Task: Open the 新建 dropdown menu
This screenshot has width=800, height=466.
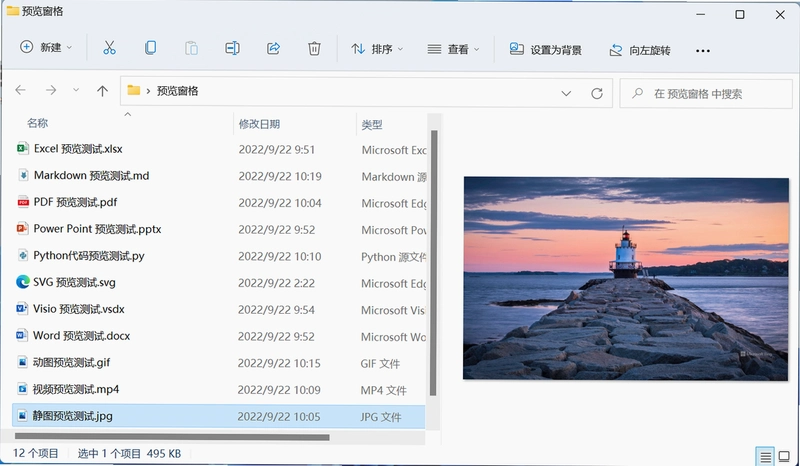Action: click(46, 47)
